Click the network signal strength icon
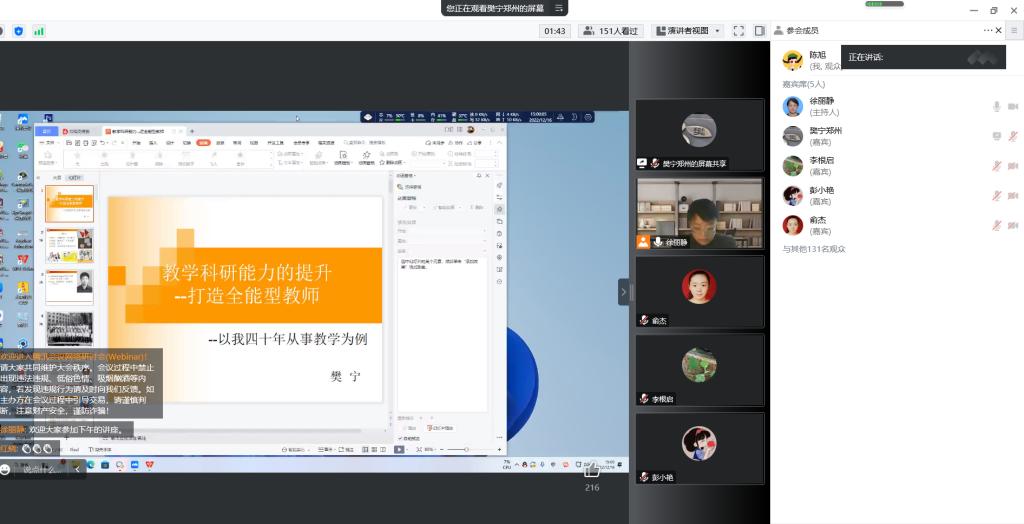 click(x=39, y=31)
